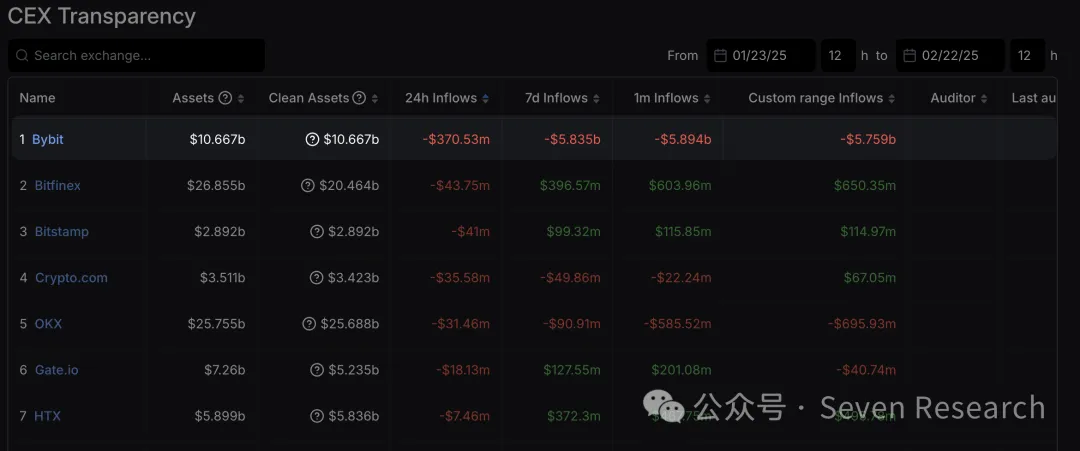Image resolution: width=1080 pixels, height=451 pixels.
Task: Open the Gate.io exchange link
Action: pyautogui.click(x=56, y=370)
